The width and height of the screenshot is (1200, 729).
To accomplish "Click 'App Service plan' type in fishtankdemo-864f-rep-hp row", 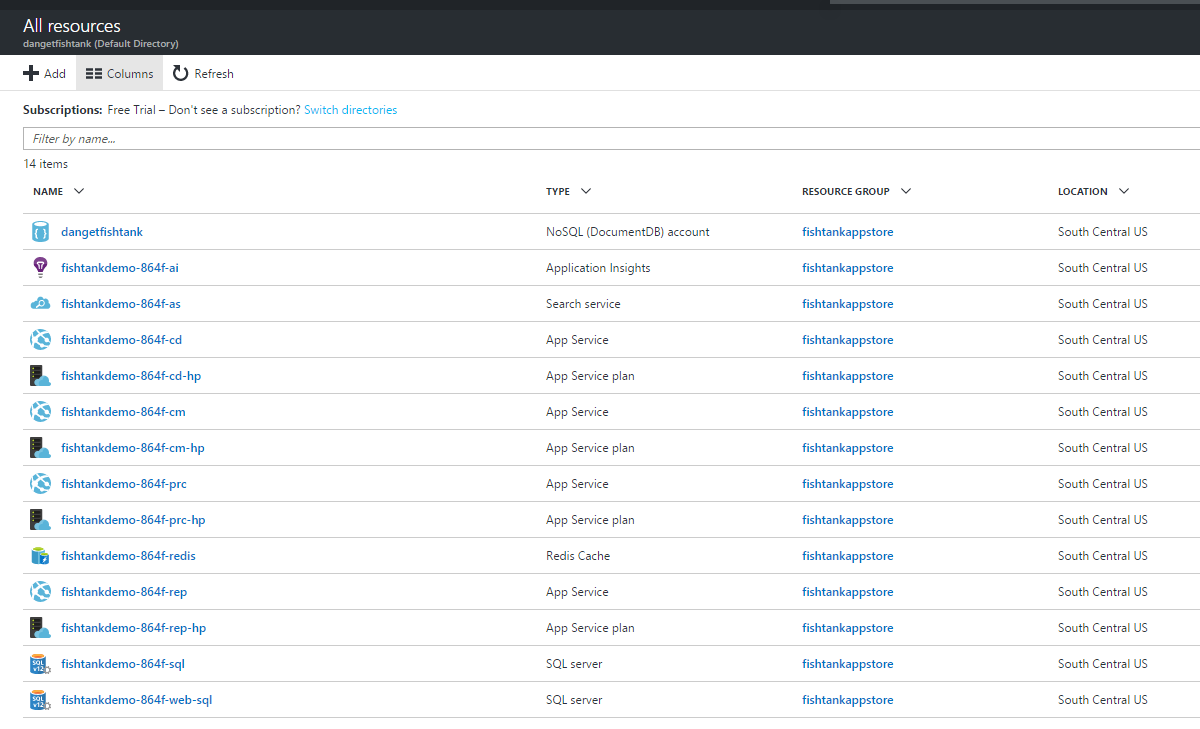I will tap(590, 628).
